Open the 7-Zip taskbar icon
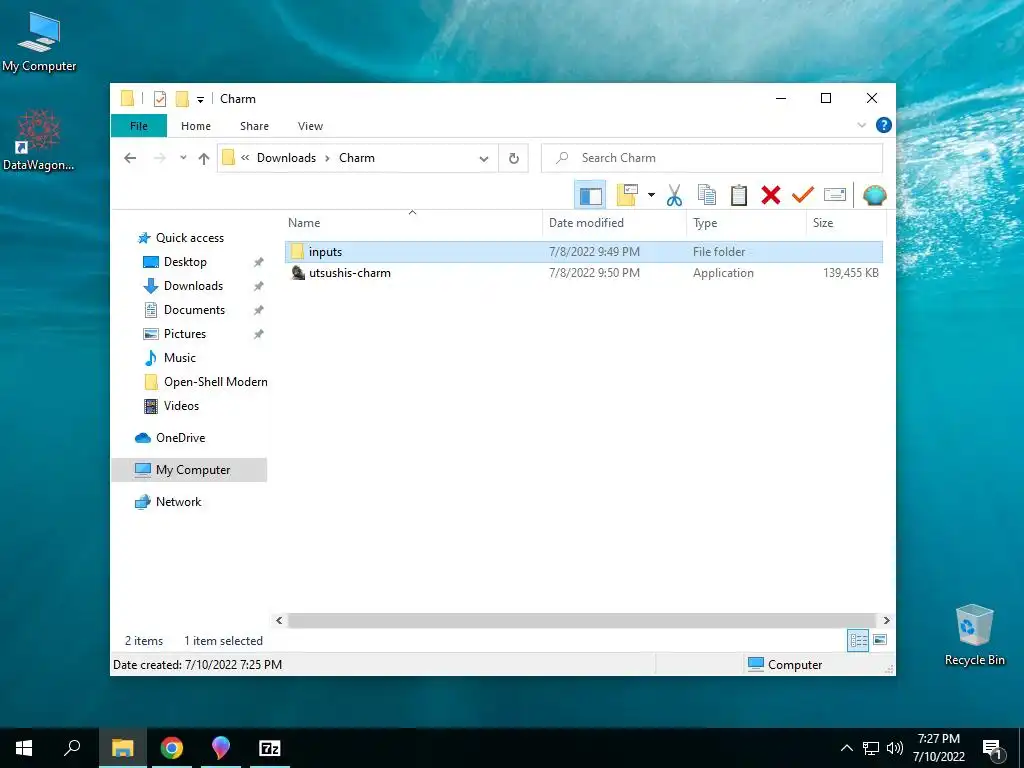 click(270, 748)
